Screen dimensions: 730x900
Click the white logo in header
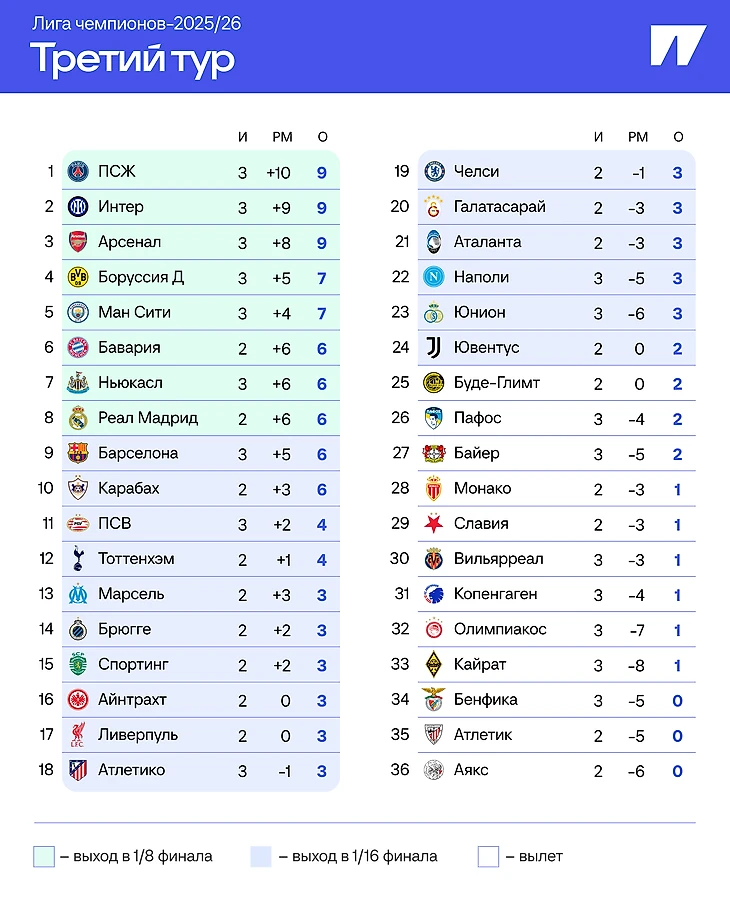click(x=677, y=46)
